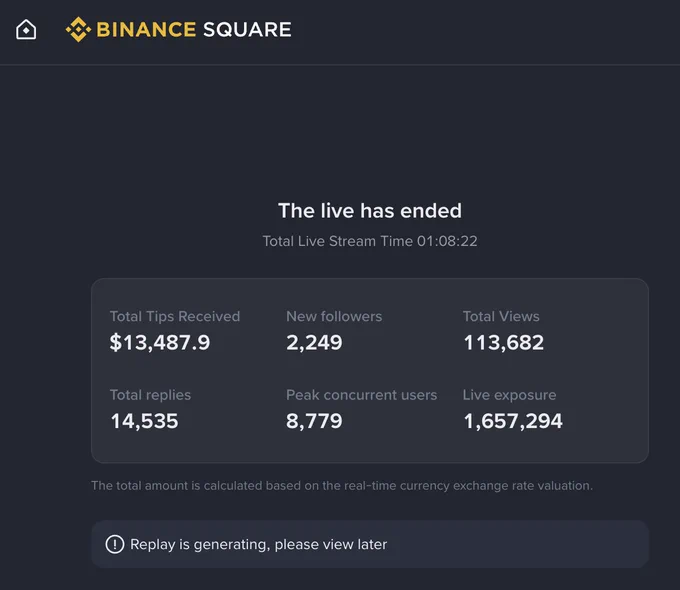Select the Total replies label
Screen dimensions: 680x590
click(150, 395)
